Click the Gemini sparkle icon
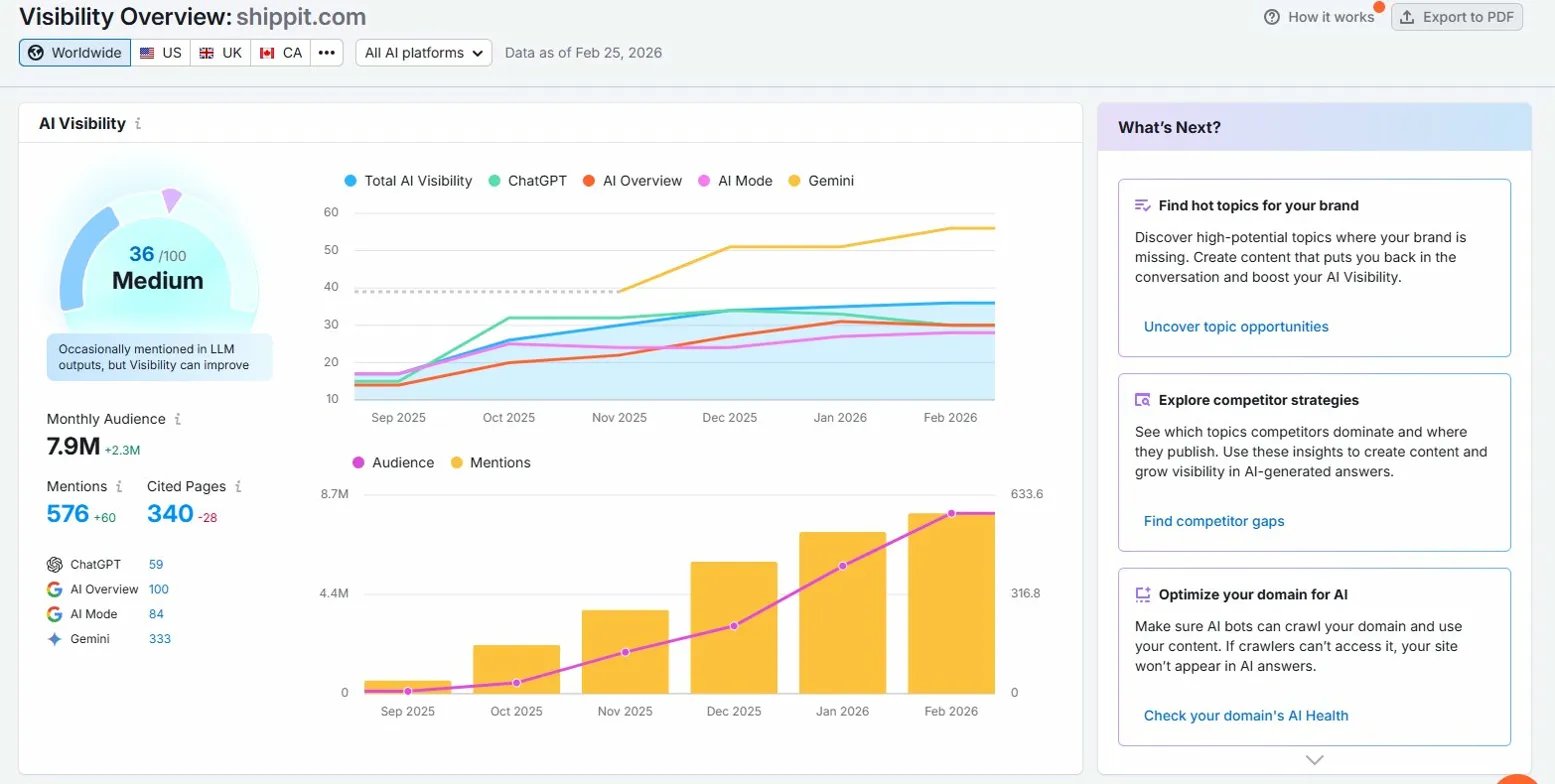 point(55,639)
